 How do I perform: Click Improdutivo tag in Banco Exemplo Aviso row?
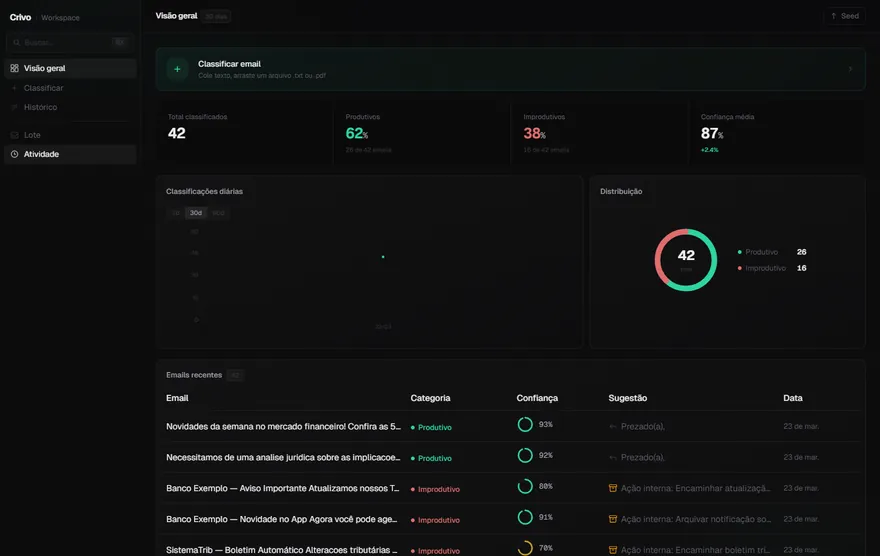(x=435, y=489)
